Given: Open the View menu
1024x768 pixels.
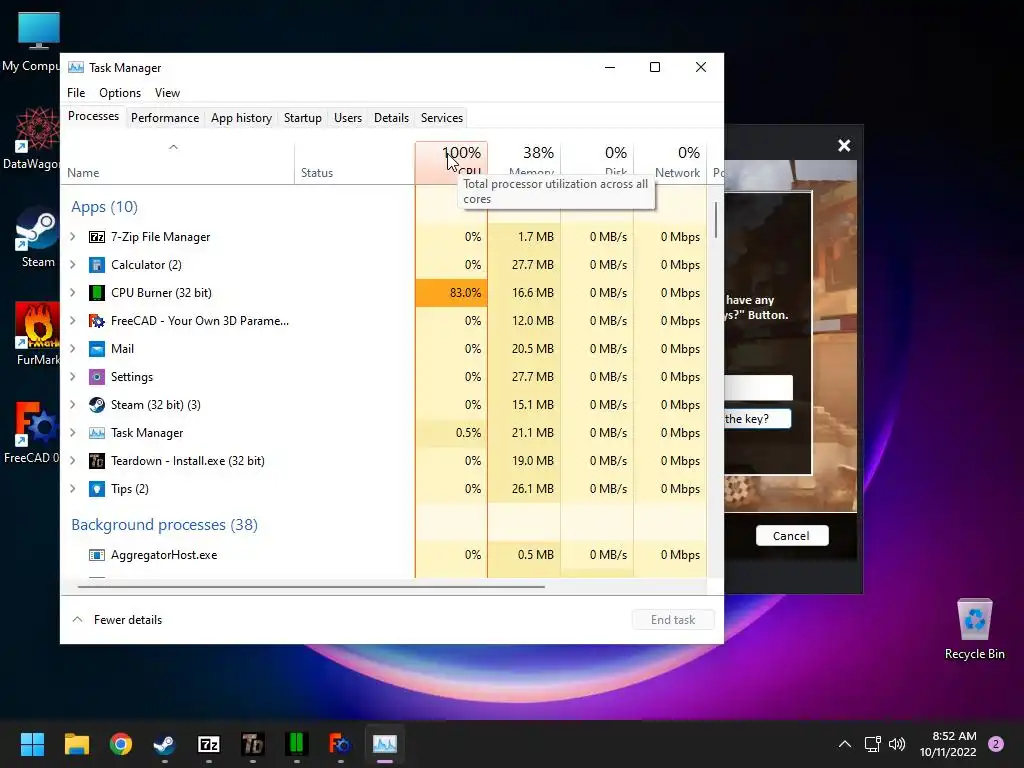Looking at the screenshot, I should point(167,93).
